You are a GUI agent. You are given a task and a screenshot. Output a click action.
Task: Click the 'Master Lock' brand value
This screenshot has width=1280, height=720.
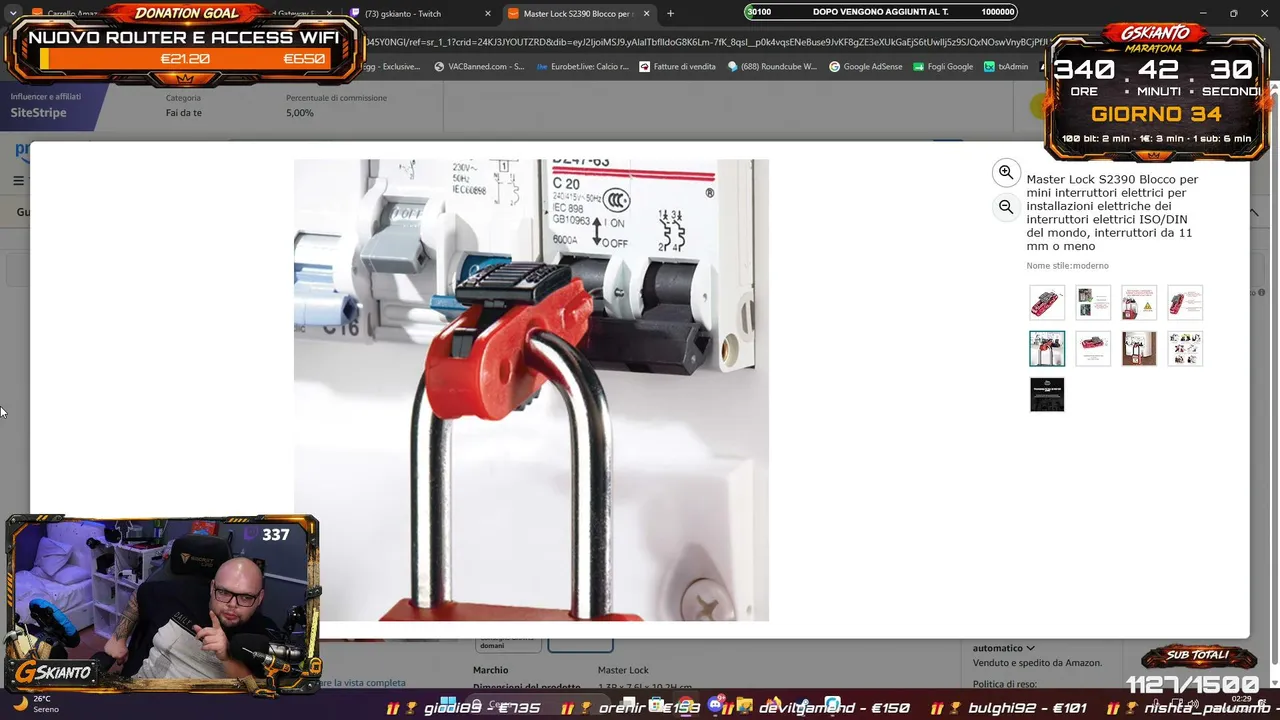[x=623, y=670]
